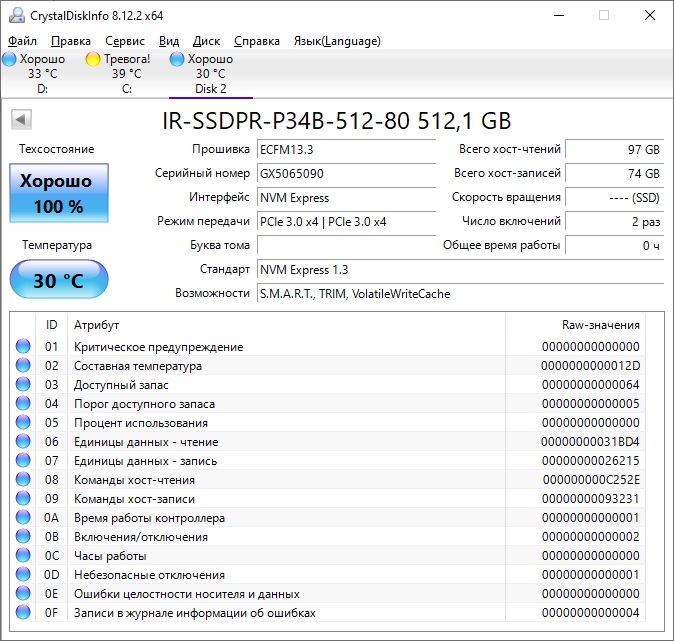Click status orb beside Составная температура row

(23, 366)
